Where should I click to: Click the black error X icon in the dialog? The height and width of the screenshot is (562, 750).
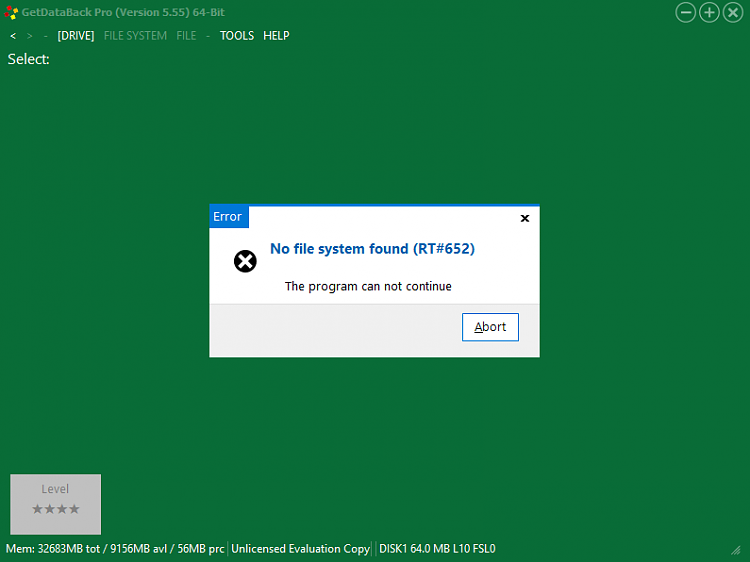point(245,261)
